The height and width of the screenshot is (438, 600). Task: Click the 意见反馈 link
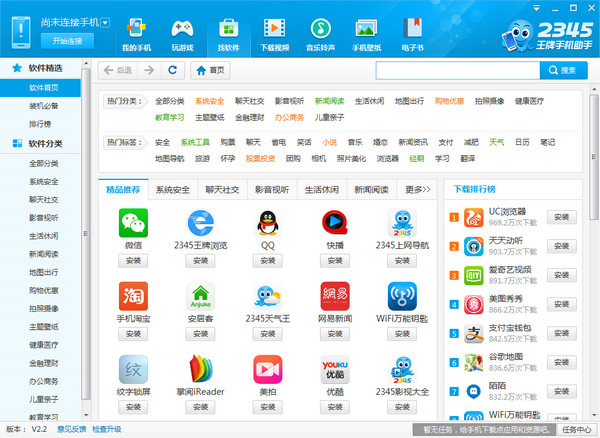[72, 429]
